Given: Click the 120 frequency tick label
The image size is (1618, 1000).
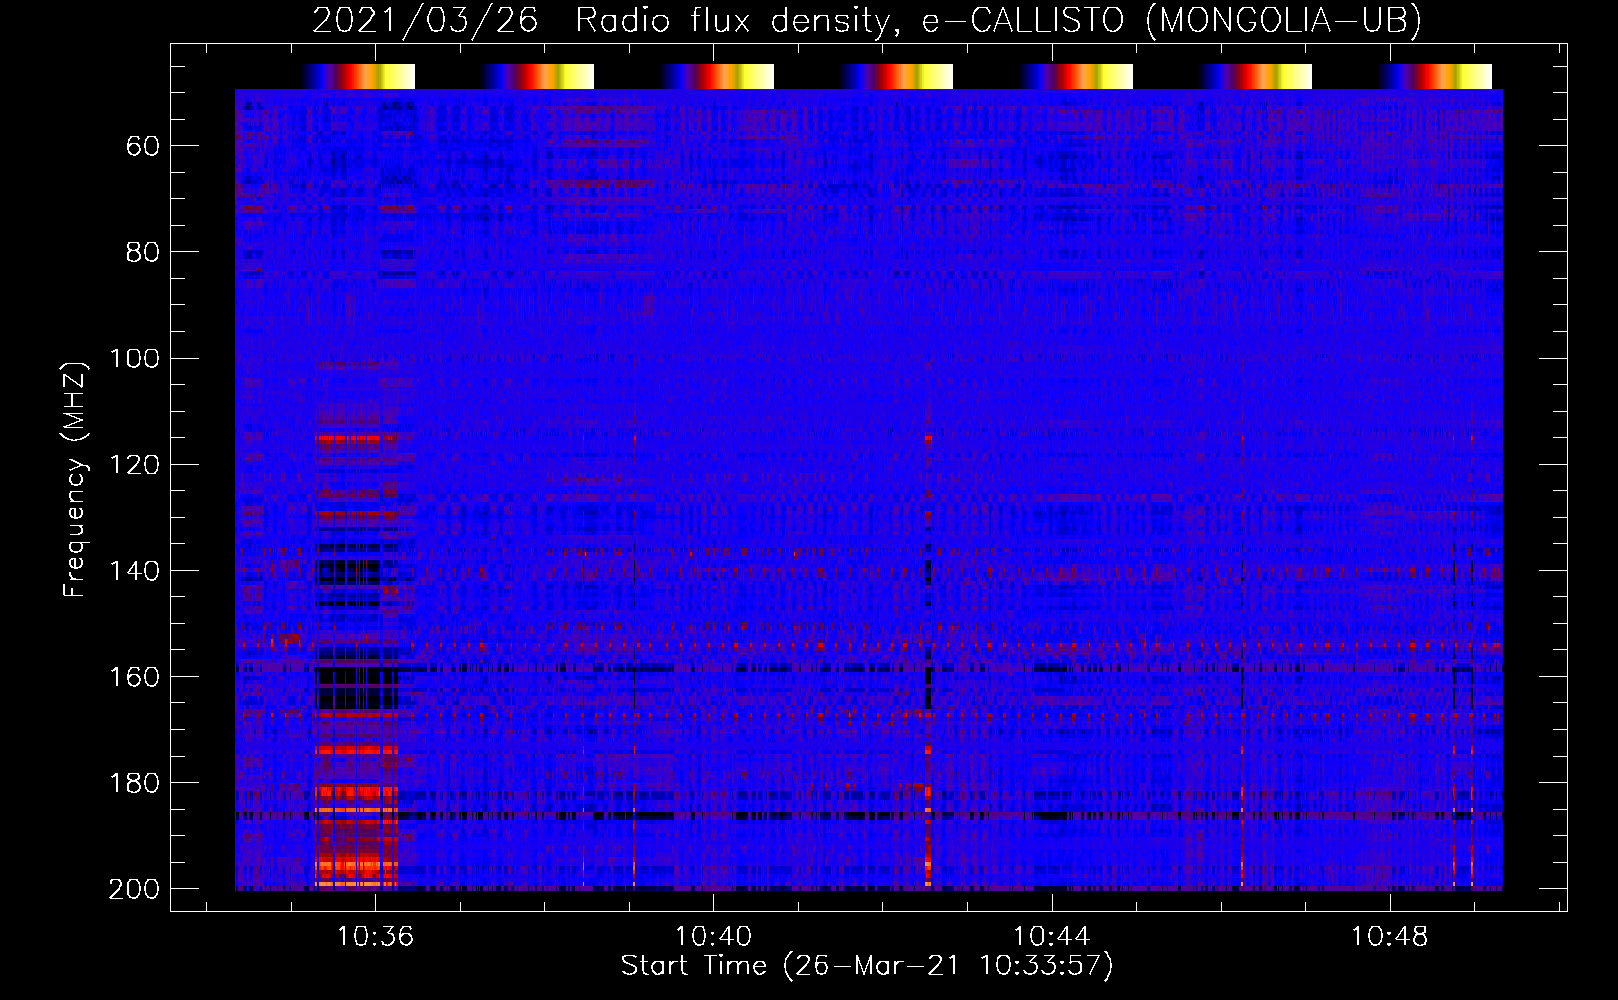Looking at the screenshot, I should (x=134, y=464).
